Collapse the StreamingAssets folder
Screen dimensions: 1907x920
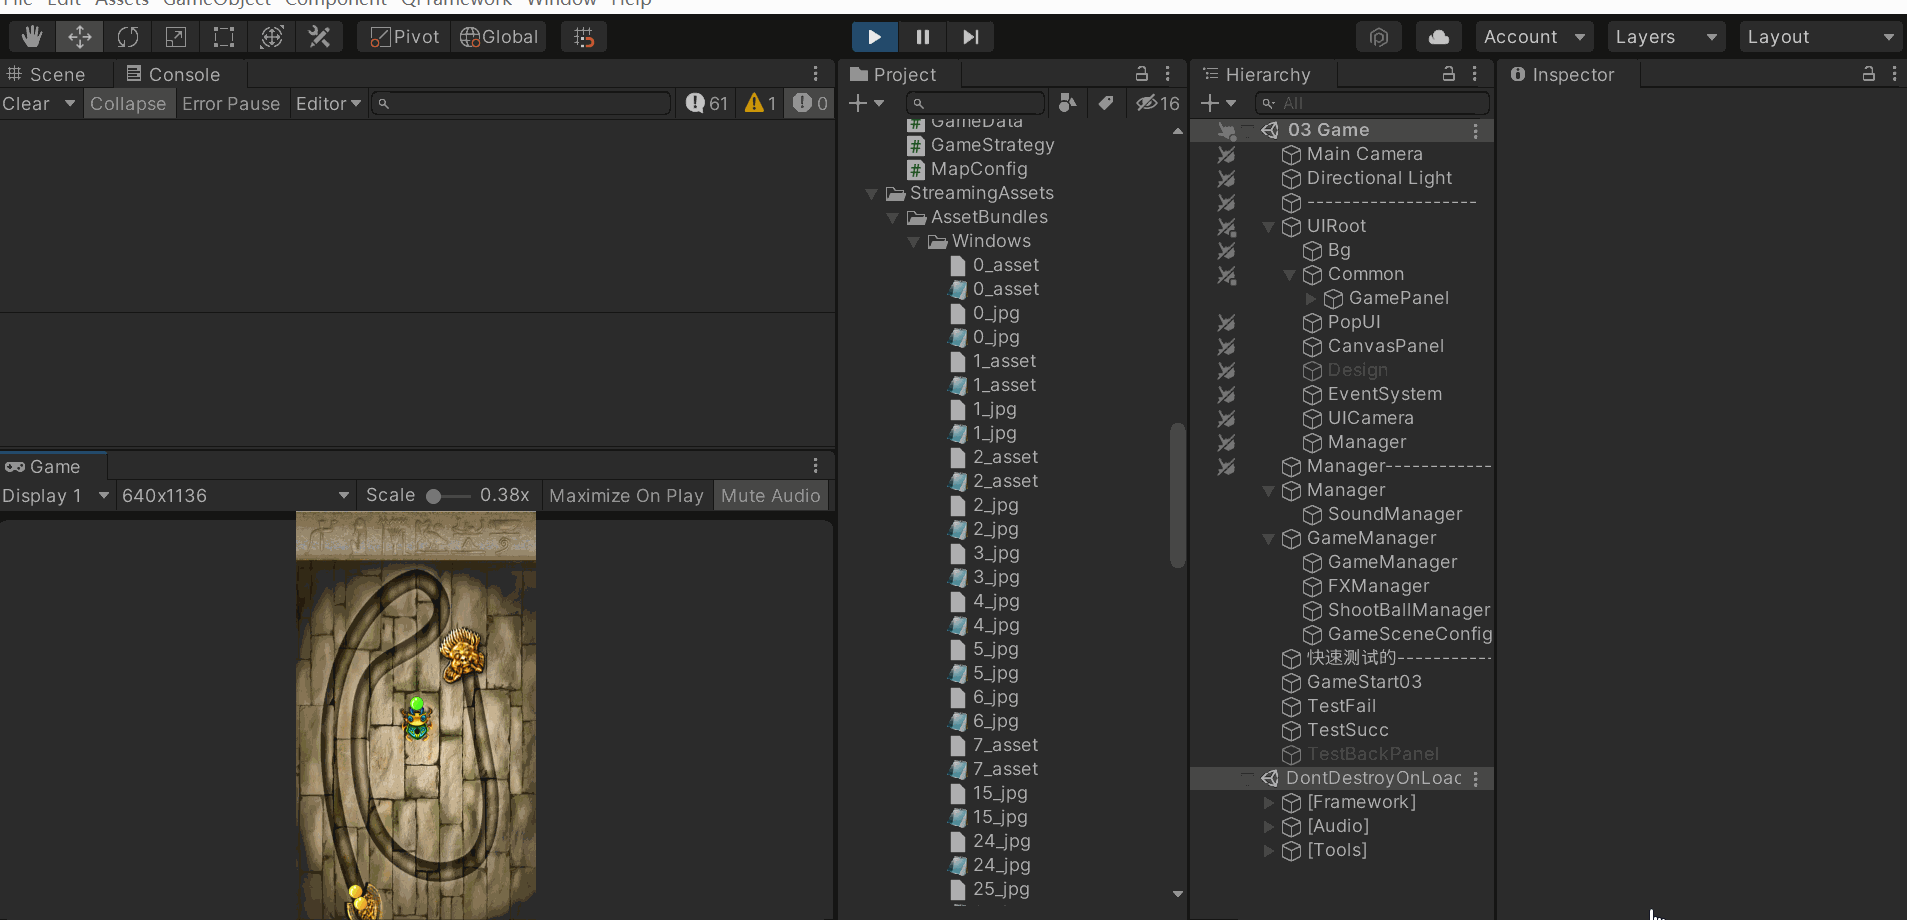[x=871, y=194]
